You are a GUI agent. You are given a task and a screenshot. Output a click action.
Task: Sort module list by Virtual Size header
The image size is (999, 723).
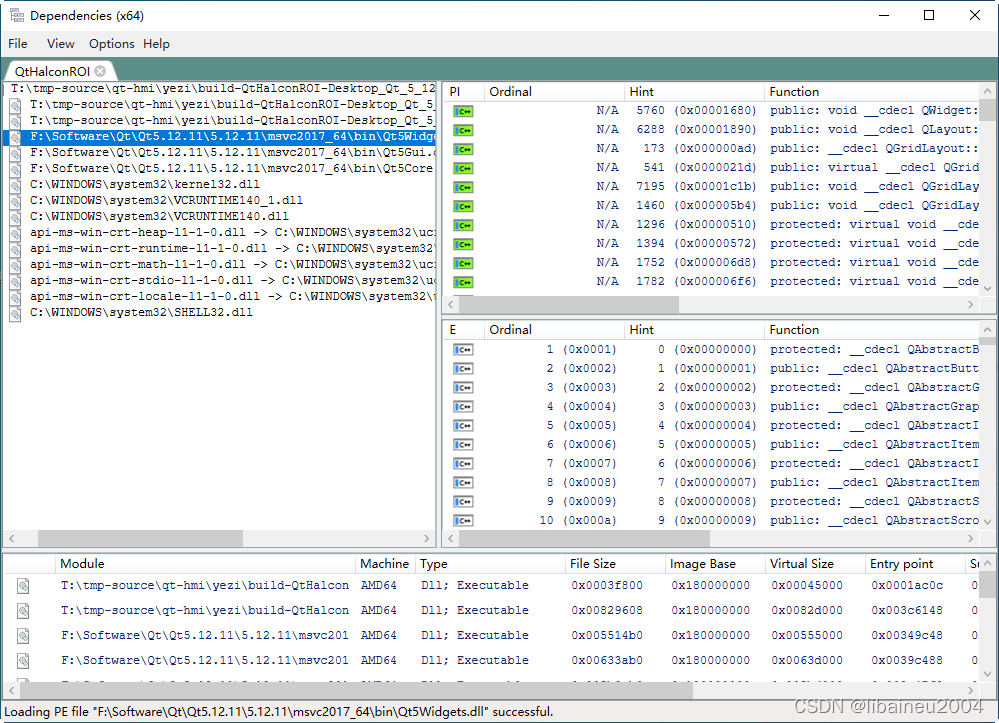point(814,564)
